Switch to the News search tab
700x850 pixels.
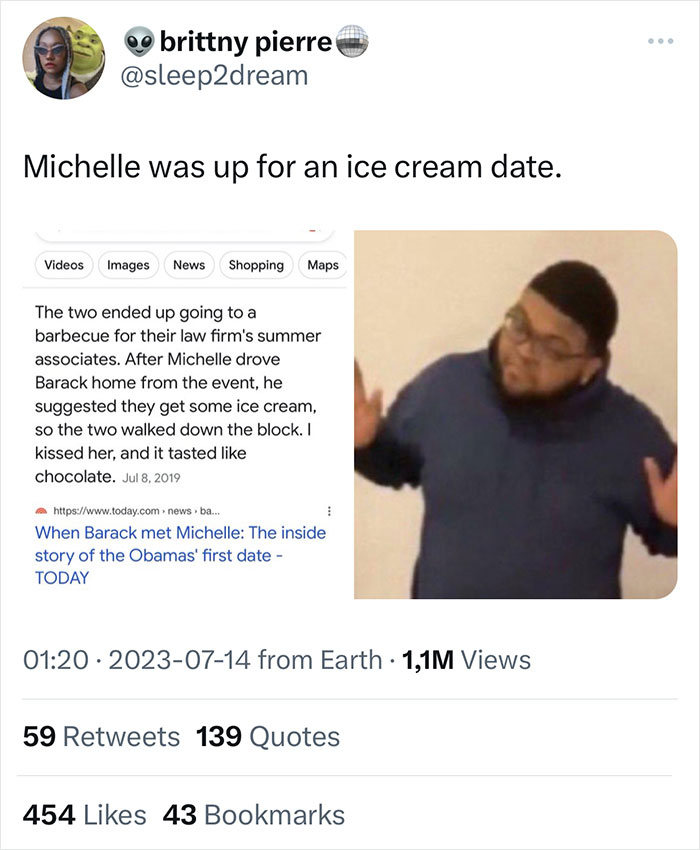(188, 265)
